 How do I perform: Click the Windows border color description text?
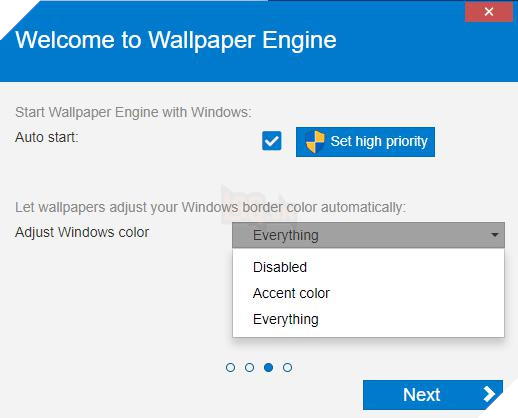(x=211, y=207)
